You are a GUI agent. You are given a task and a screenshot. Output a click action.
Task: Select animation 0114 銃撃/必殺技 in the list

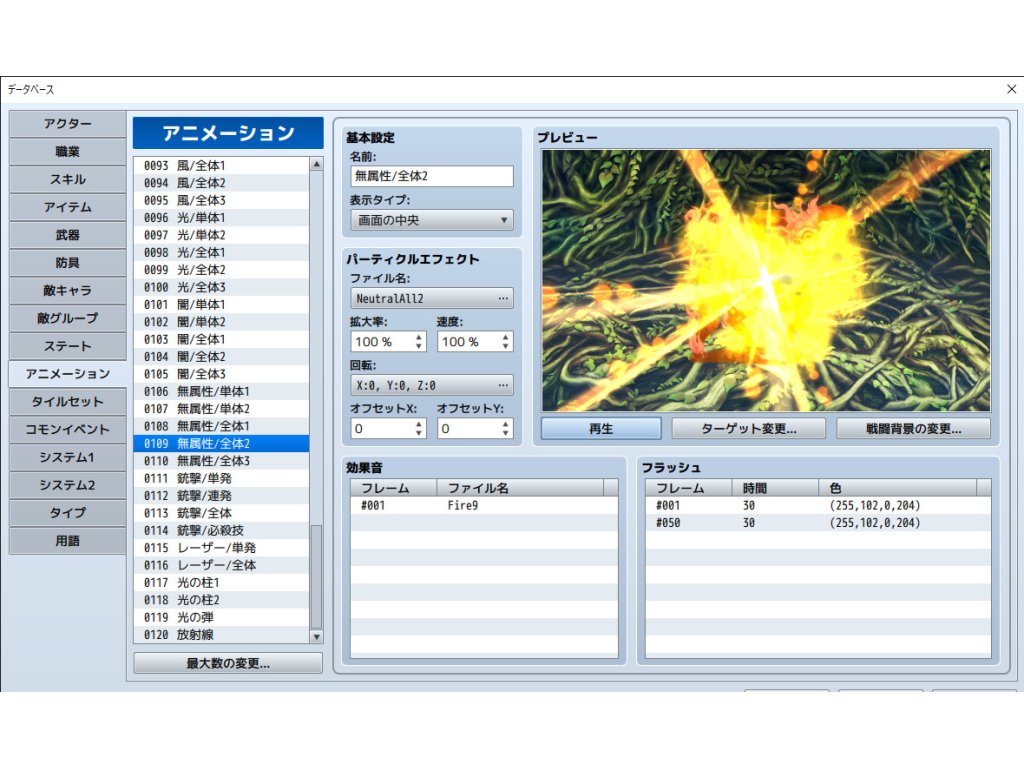[x=220, y=530]
